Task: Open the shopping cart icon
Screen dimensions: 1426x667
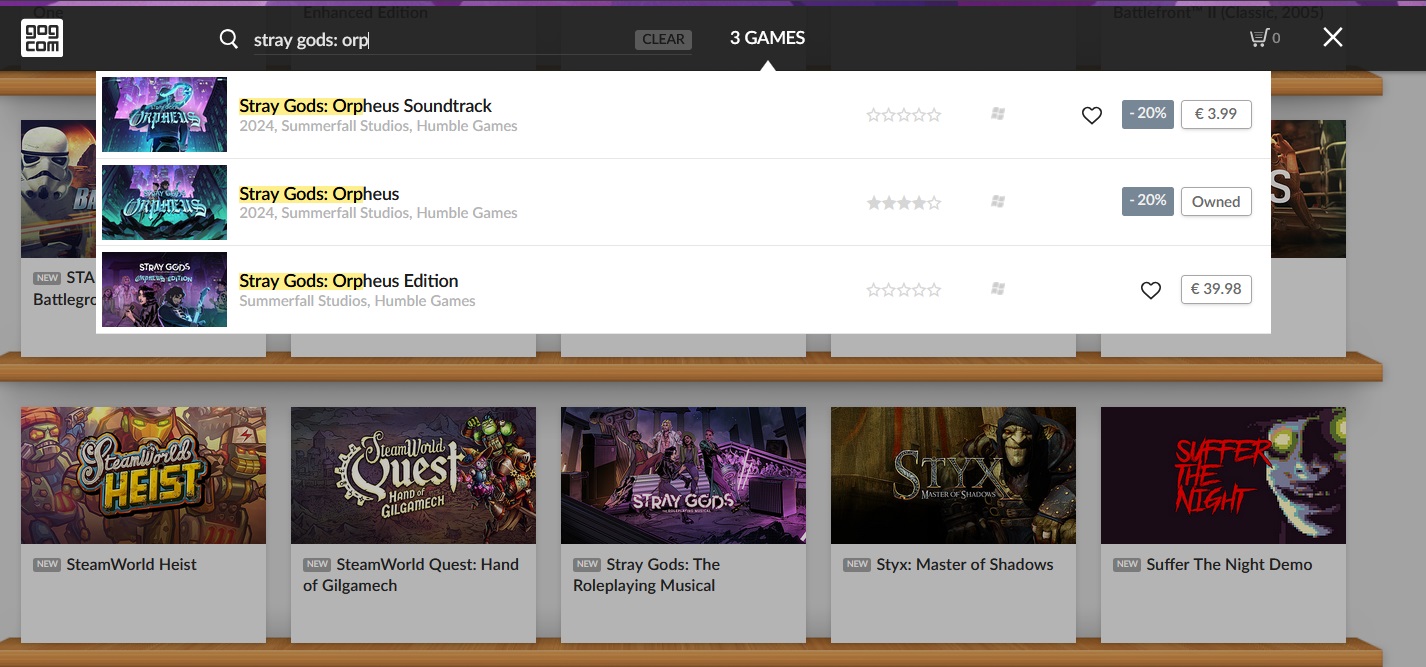Action: point(1259,38)
